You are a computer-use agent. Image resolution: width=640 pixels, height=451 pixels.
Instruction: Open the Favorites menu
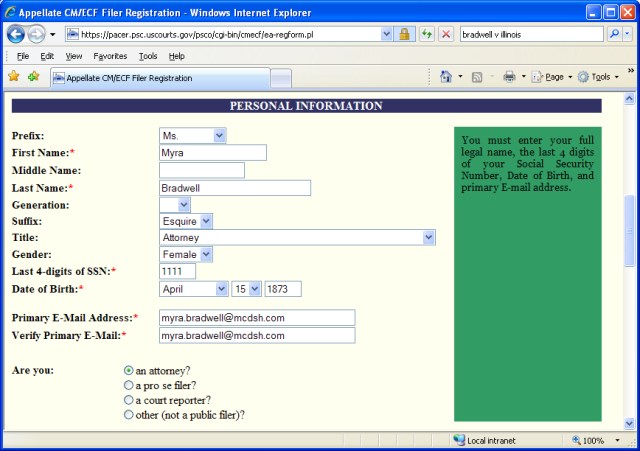[x=110, y=56]
